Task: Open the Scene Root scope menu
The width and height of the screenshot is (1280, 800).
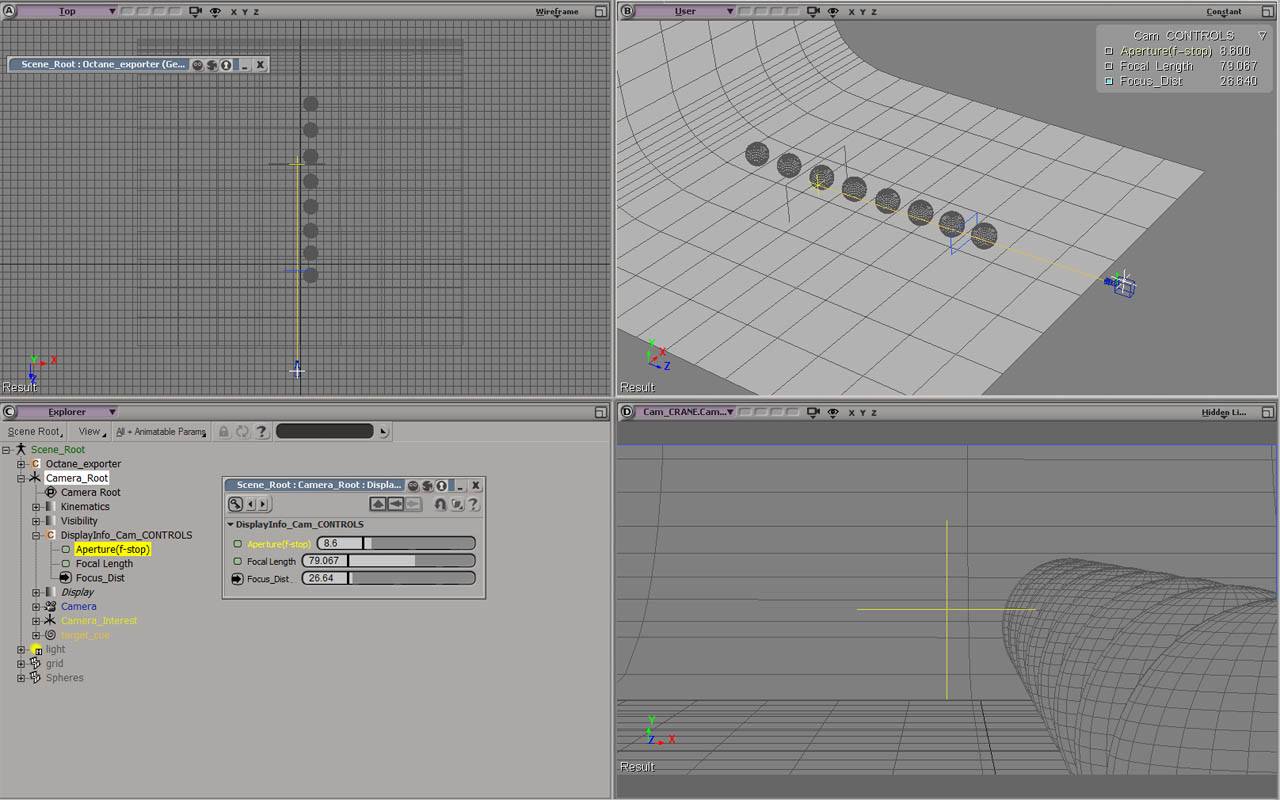Action: tap(36, 432)
